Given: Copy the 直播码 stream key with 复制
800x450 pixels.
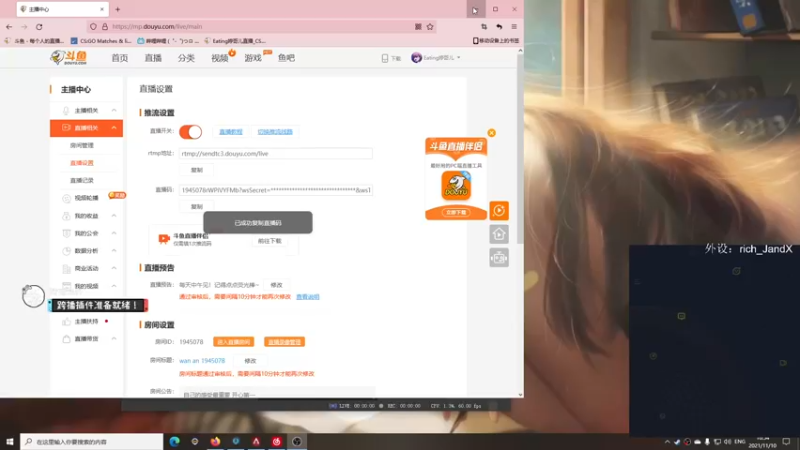Looking at the screenshot, I should click(x=197, y=207).
